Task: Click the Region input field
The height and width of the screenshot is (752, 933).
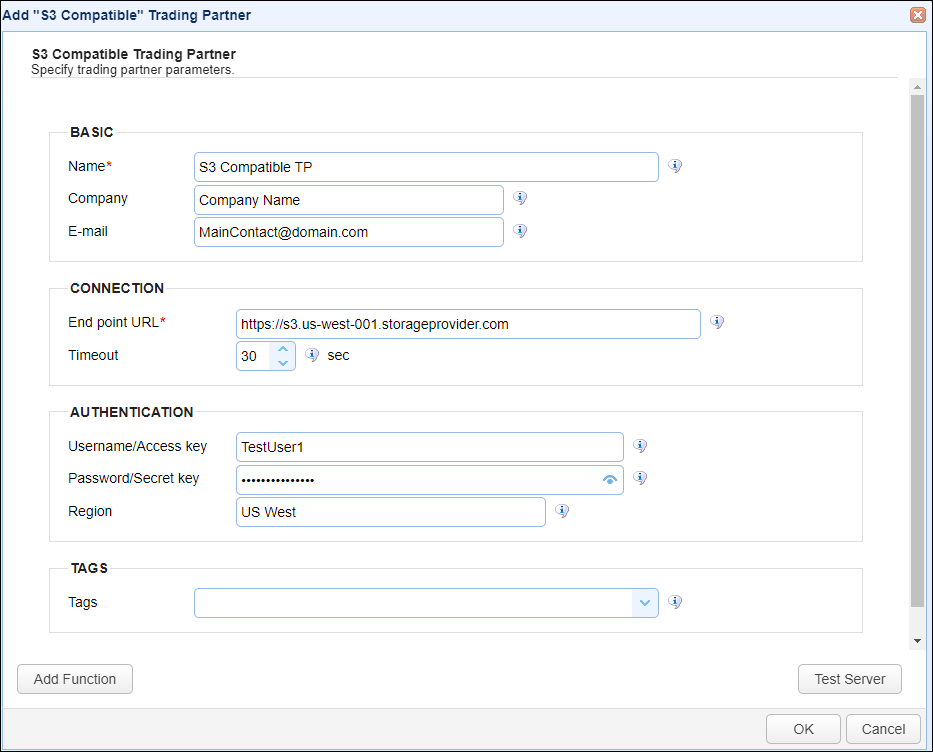Action: pyautogui.click(x=391, y=512)
